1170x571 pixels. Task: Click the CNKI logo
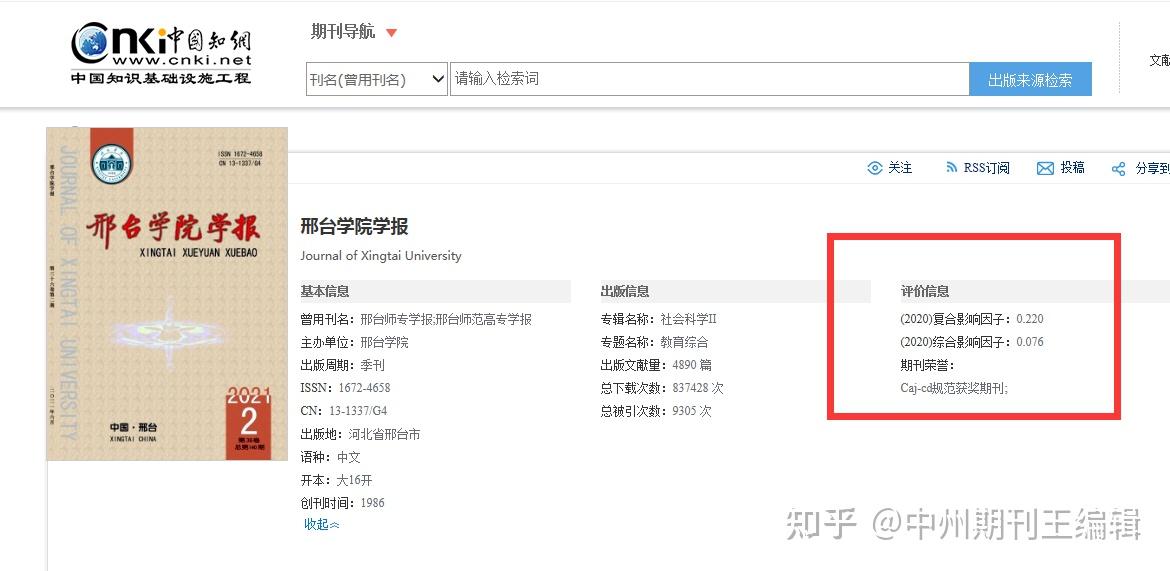[161, 52]
